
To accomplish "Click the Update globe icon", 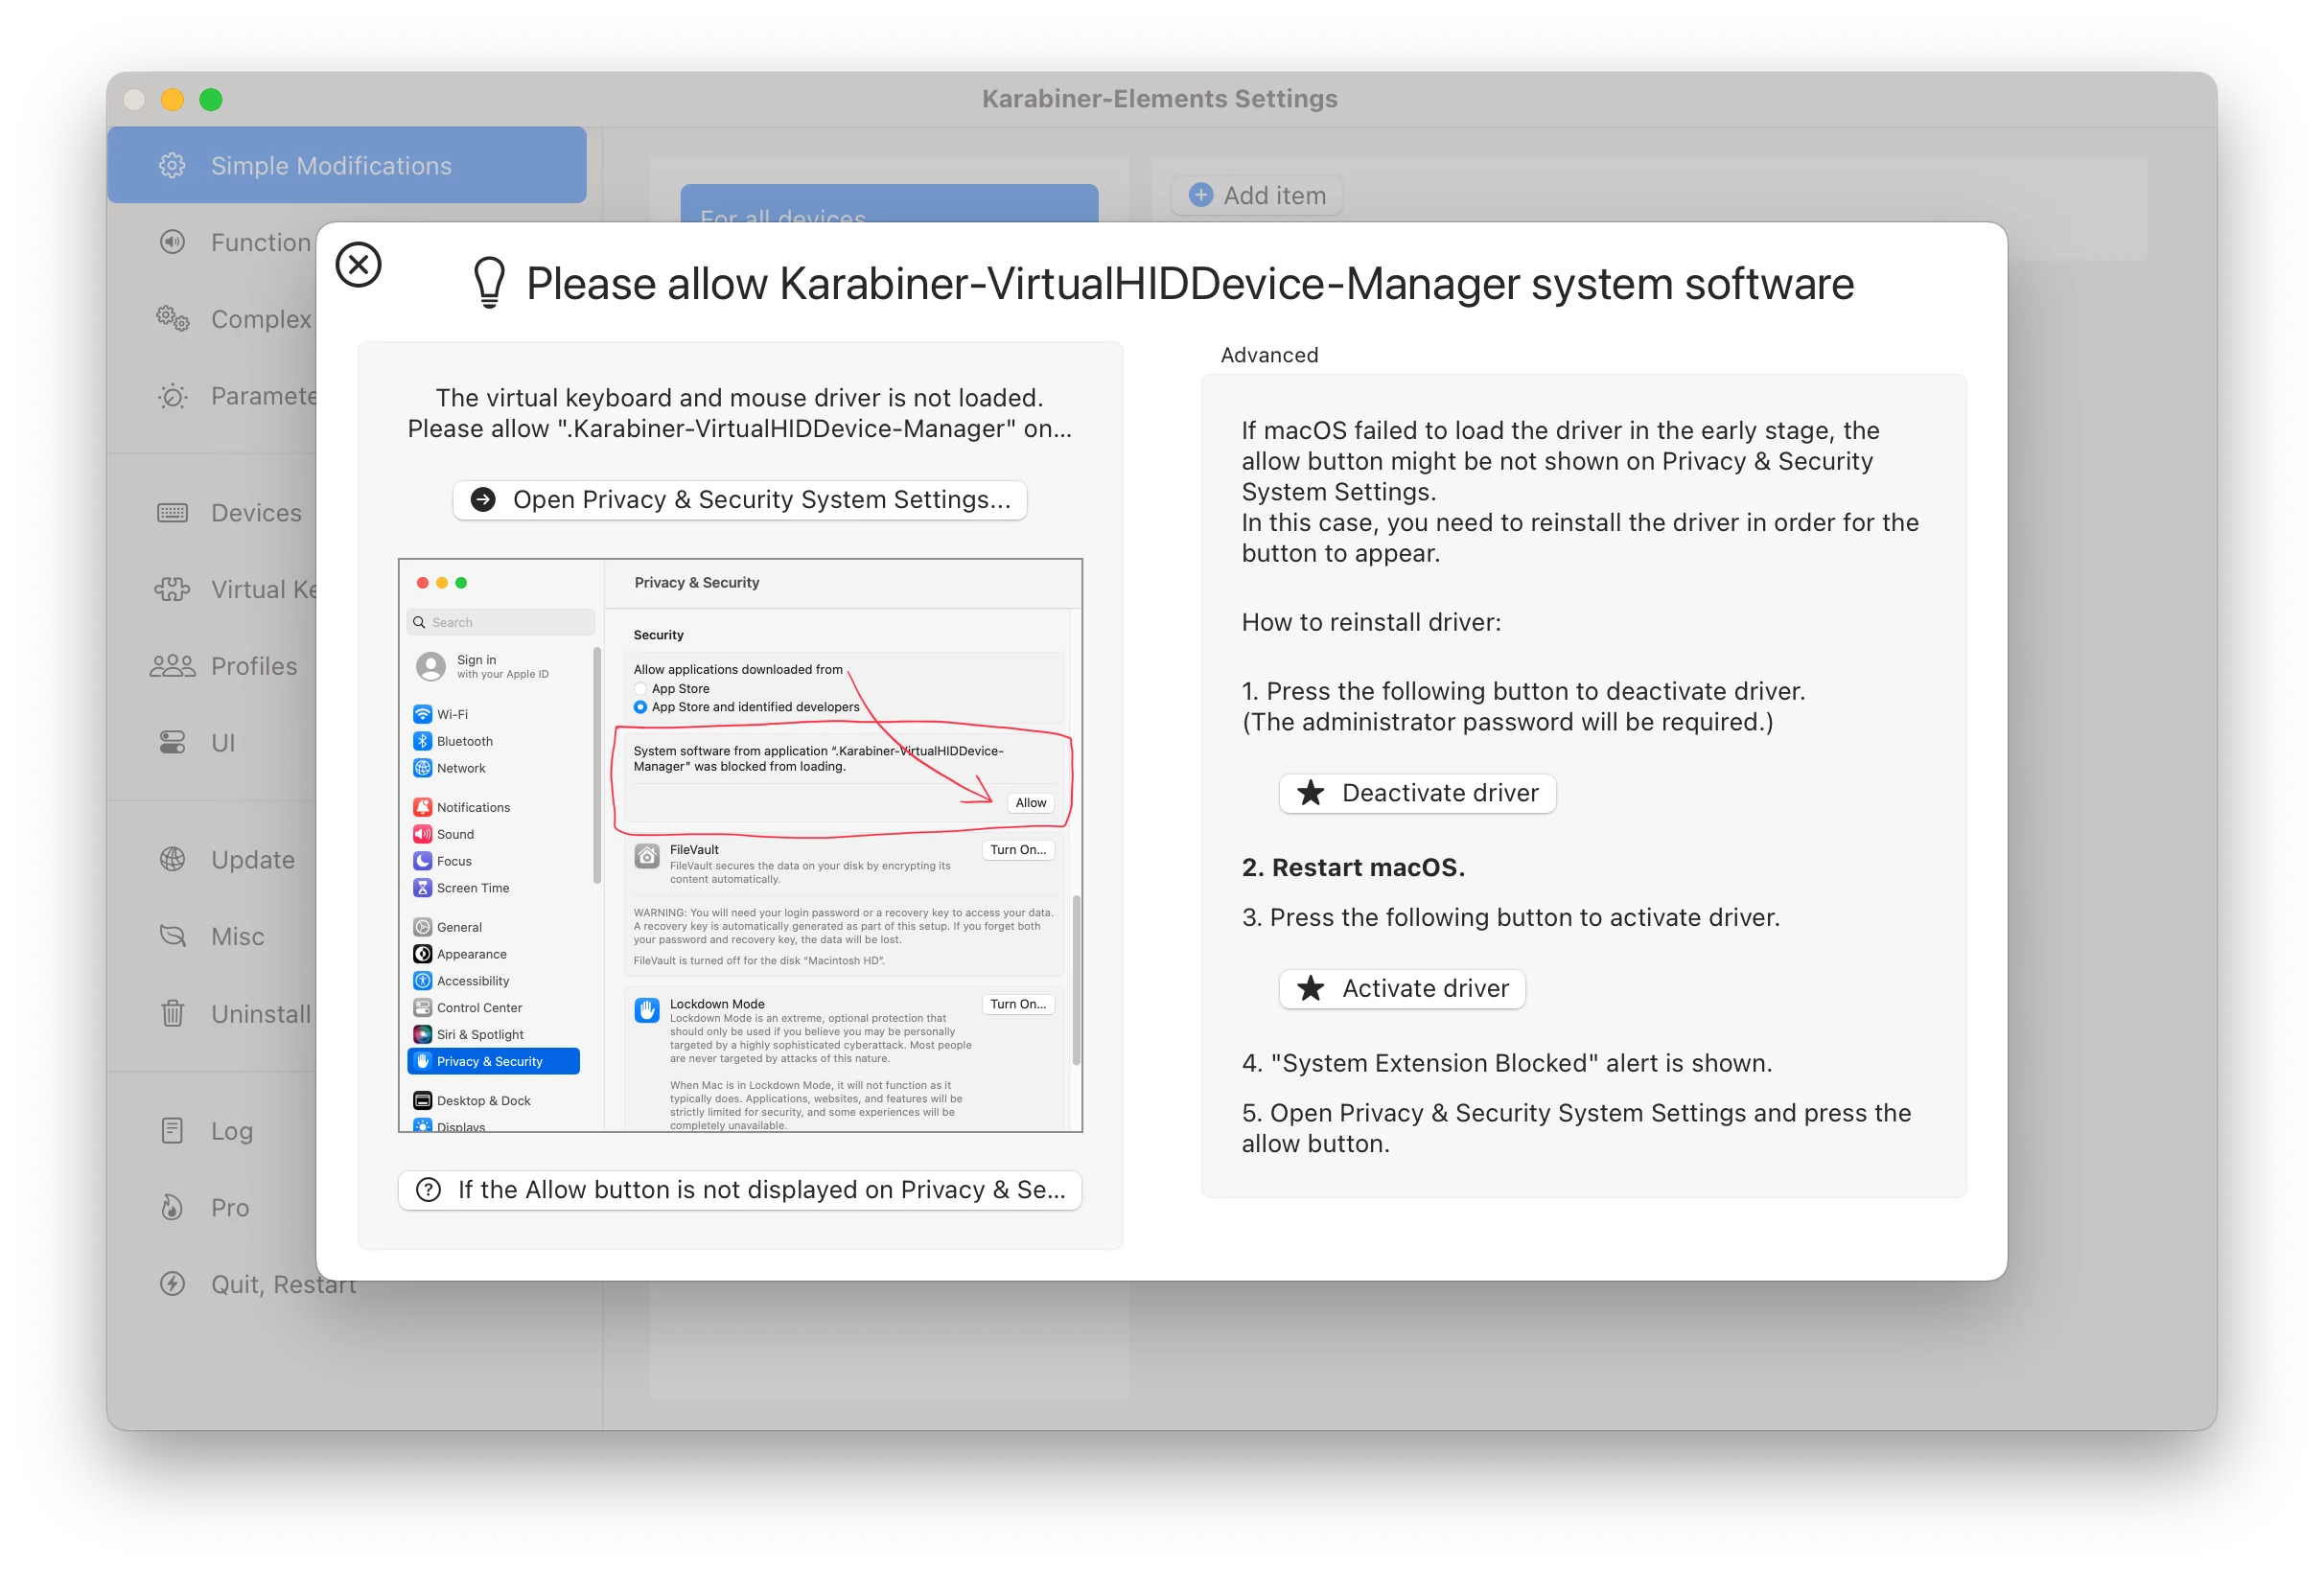I will click(172, 859).
